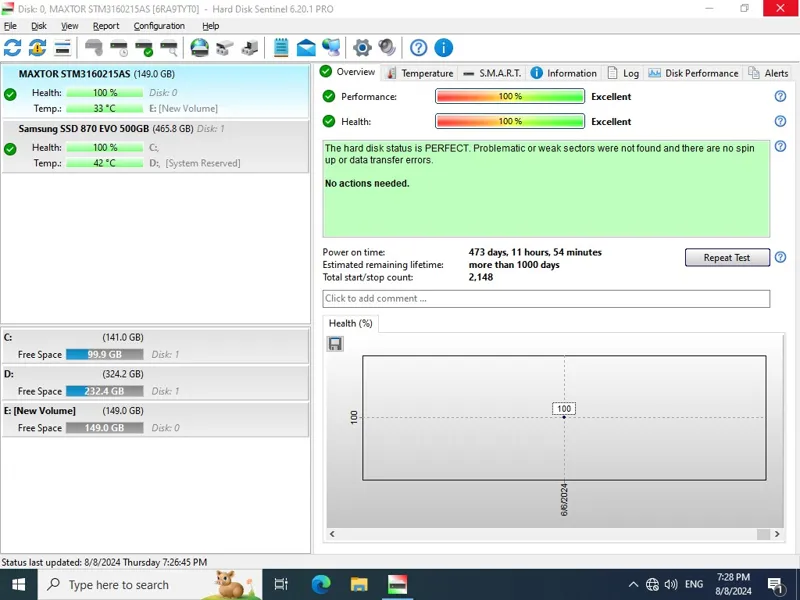This screenshot has height=600, width=800.
Task: Open the Configuration menu
Action: point(159,26)
